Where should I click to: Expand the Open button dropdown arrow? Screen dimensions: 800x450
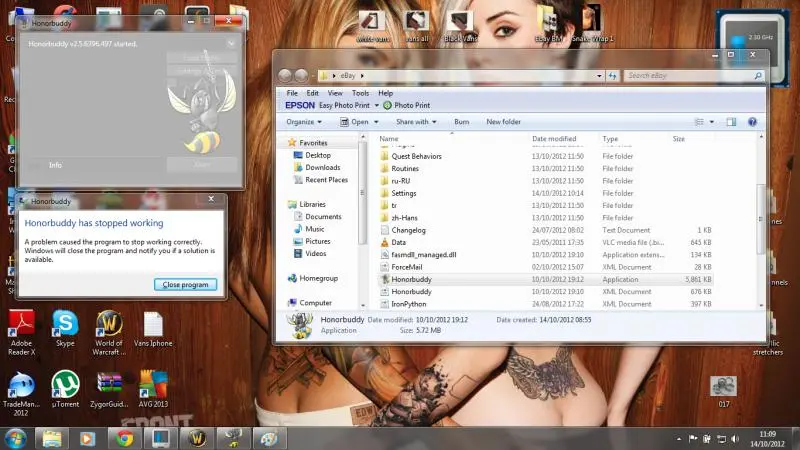pos(376,122)
